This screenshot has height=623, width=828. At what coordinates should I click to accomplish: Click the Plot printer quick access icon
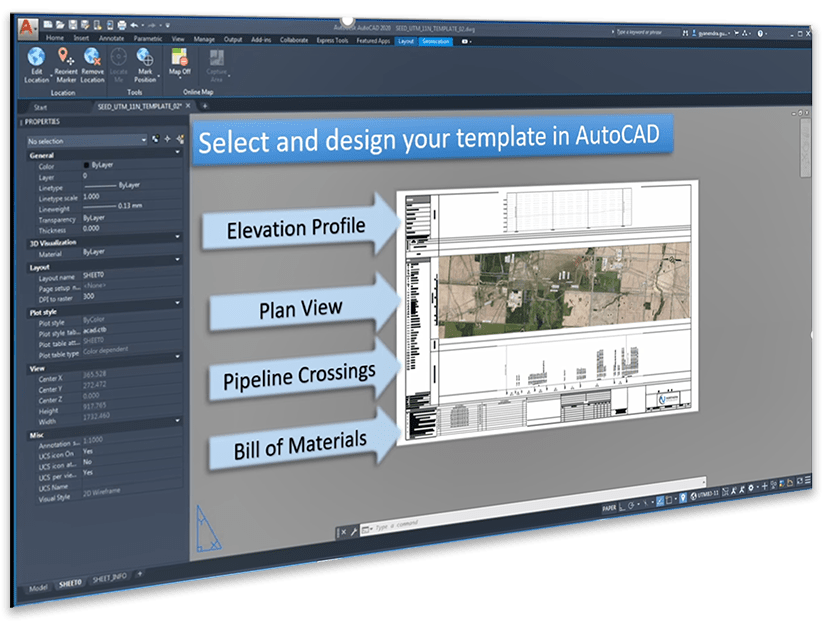coord(122,25)
